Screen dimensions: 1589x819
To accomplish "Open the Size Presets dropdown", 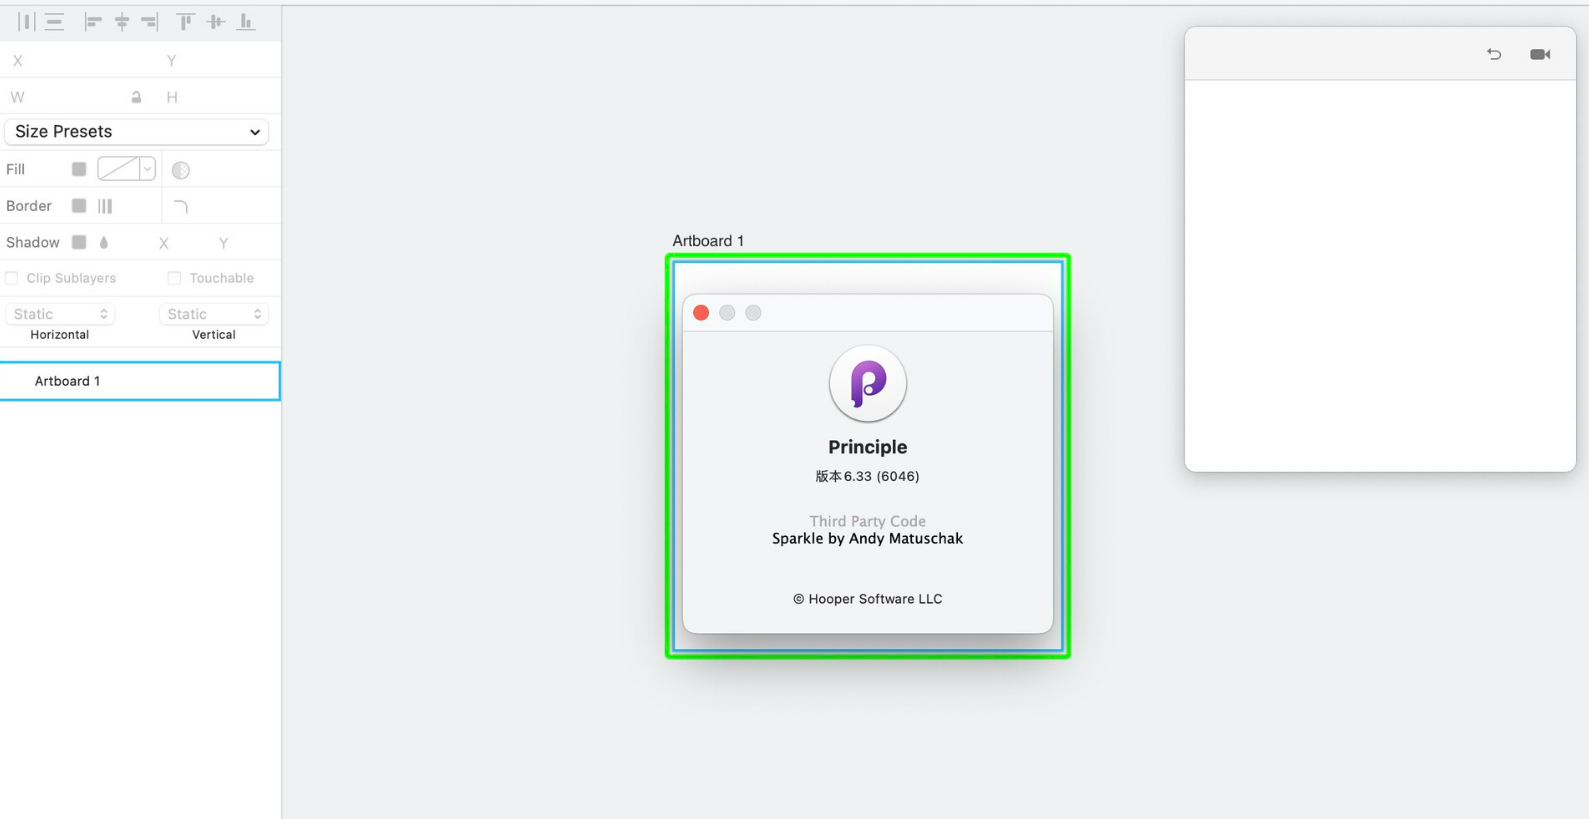I will (137, 132).
